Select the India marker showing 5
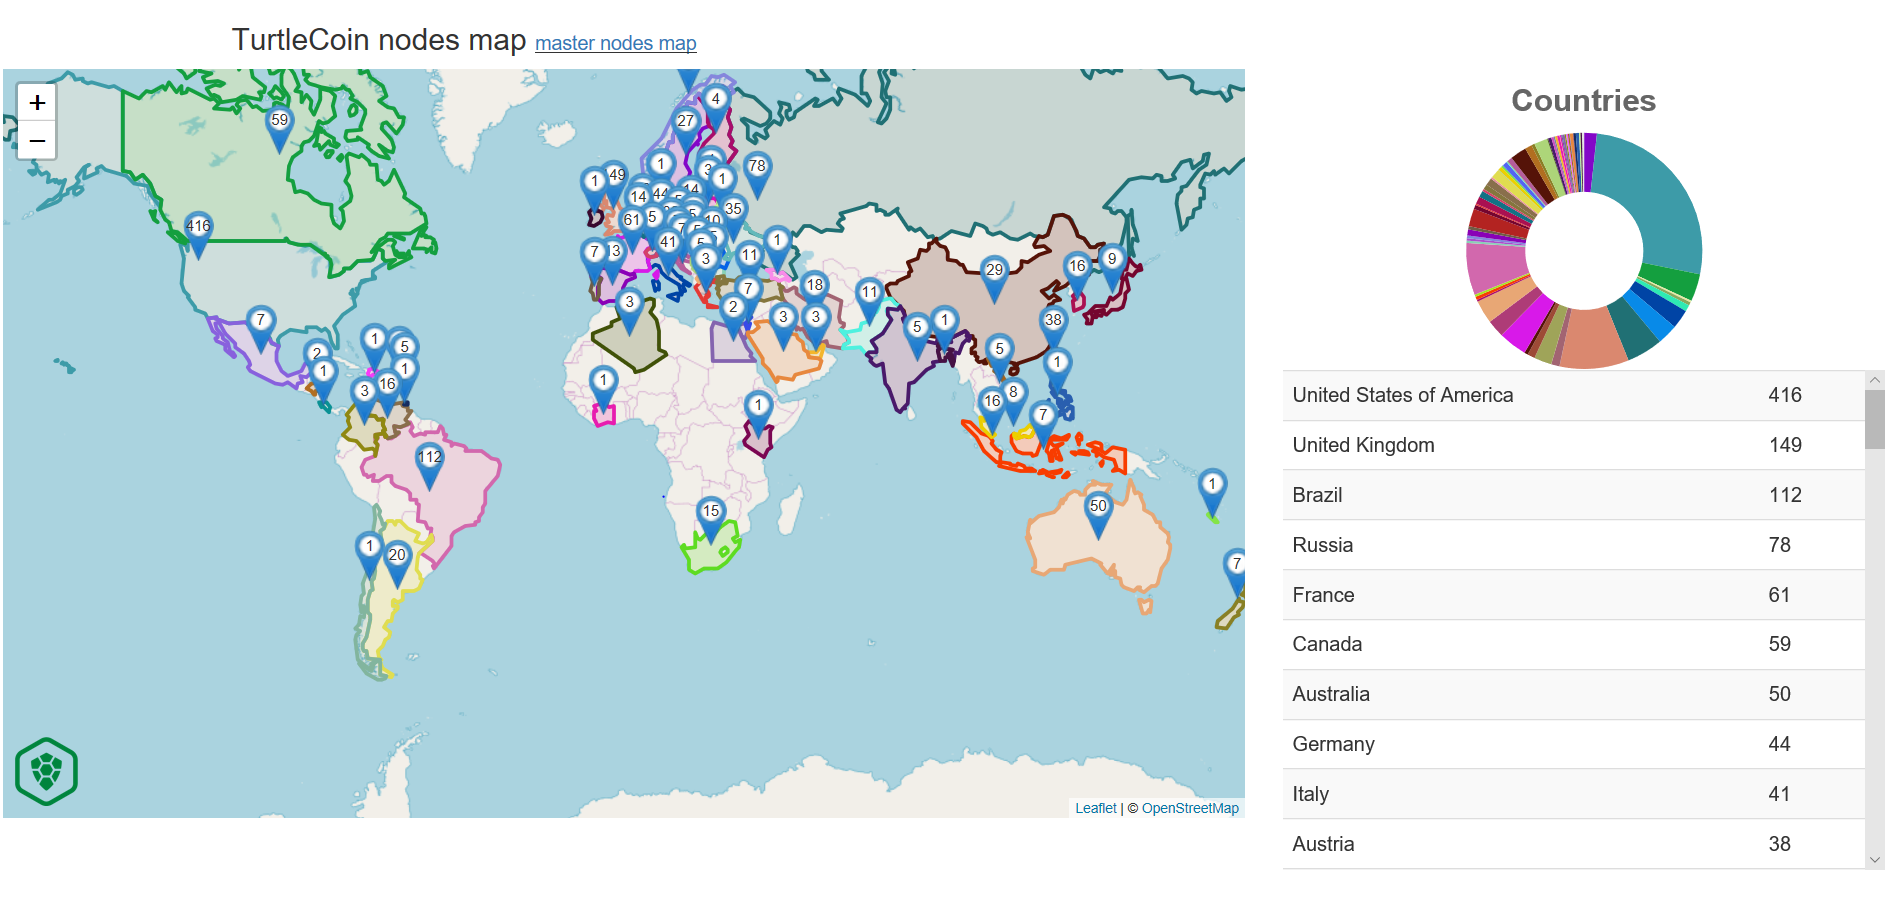This screenshot has height=907, width=1904. 917,335
